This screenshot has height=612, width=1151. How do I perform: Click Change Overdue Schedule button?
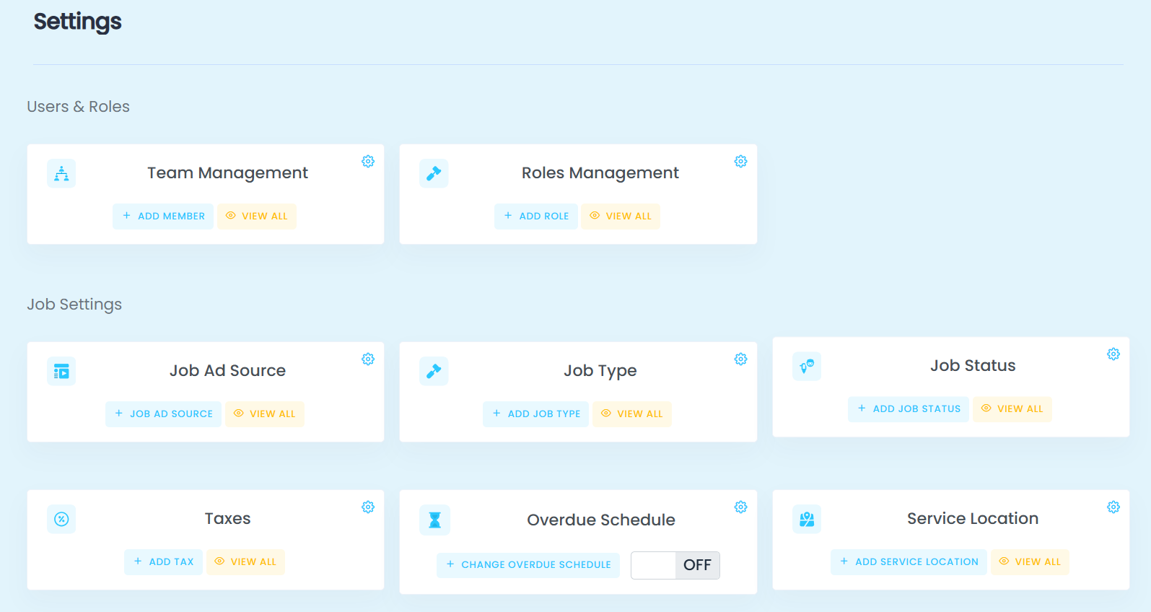[528, 565]
